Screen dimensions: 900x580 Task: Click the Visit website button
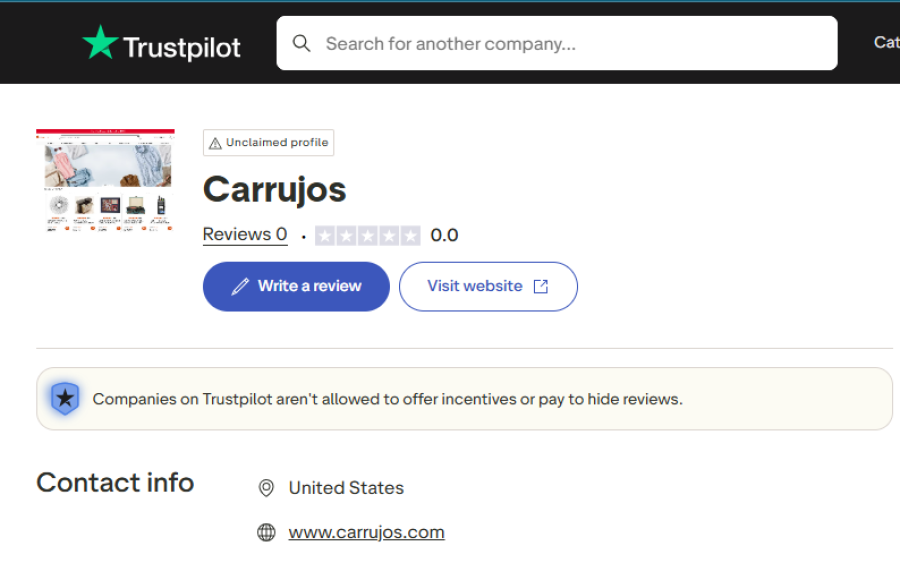(488, 287)
